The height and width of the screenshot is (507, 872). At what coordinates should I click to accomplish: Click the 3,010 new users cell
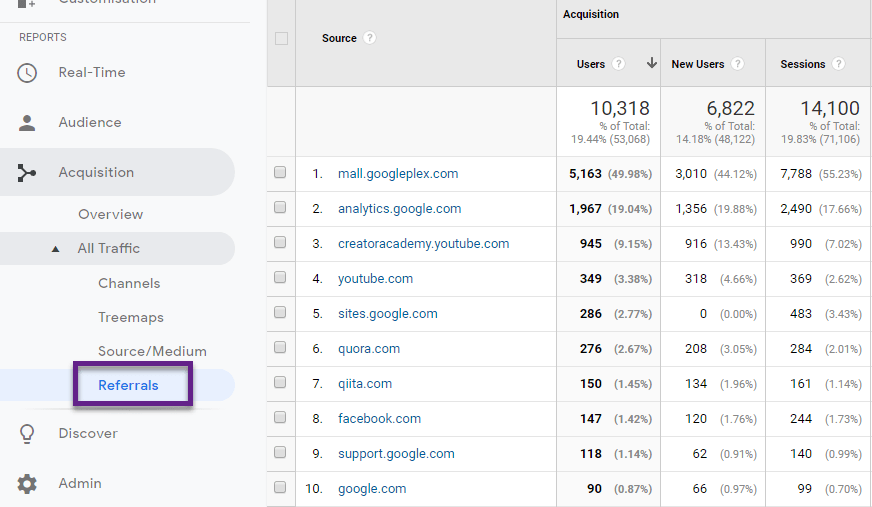click(691, 173)
